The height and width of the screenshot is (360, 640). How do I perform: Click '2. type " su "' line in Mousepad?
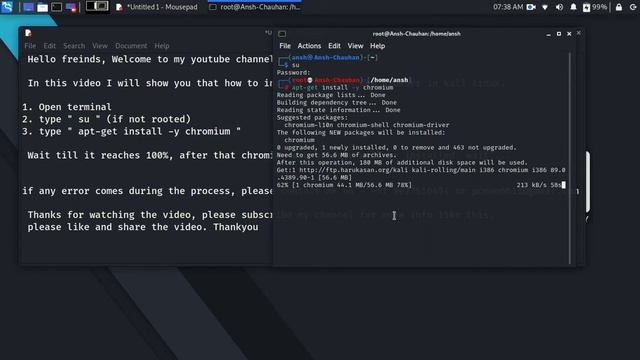(x=106, y=119)
